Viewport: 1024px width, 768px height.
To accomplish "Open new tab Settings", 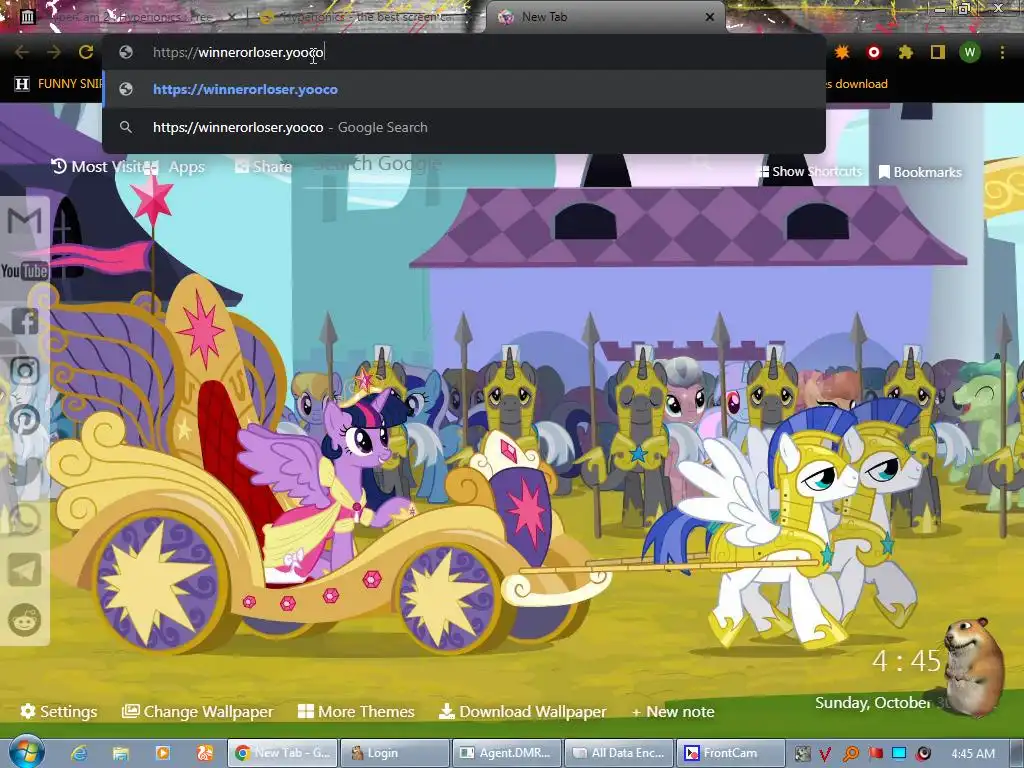I will point(59,711).
